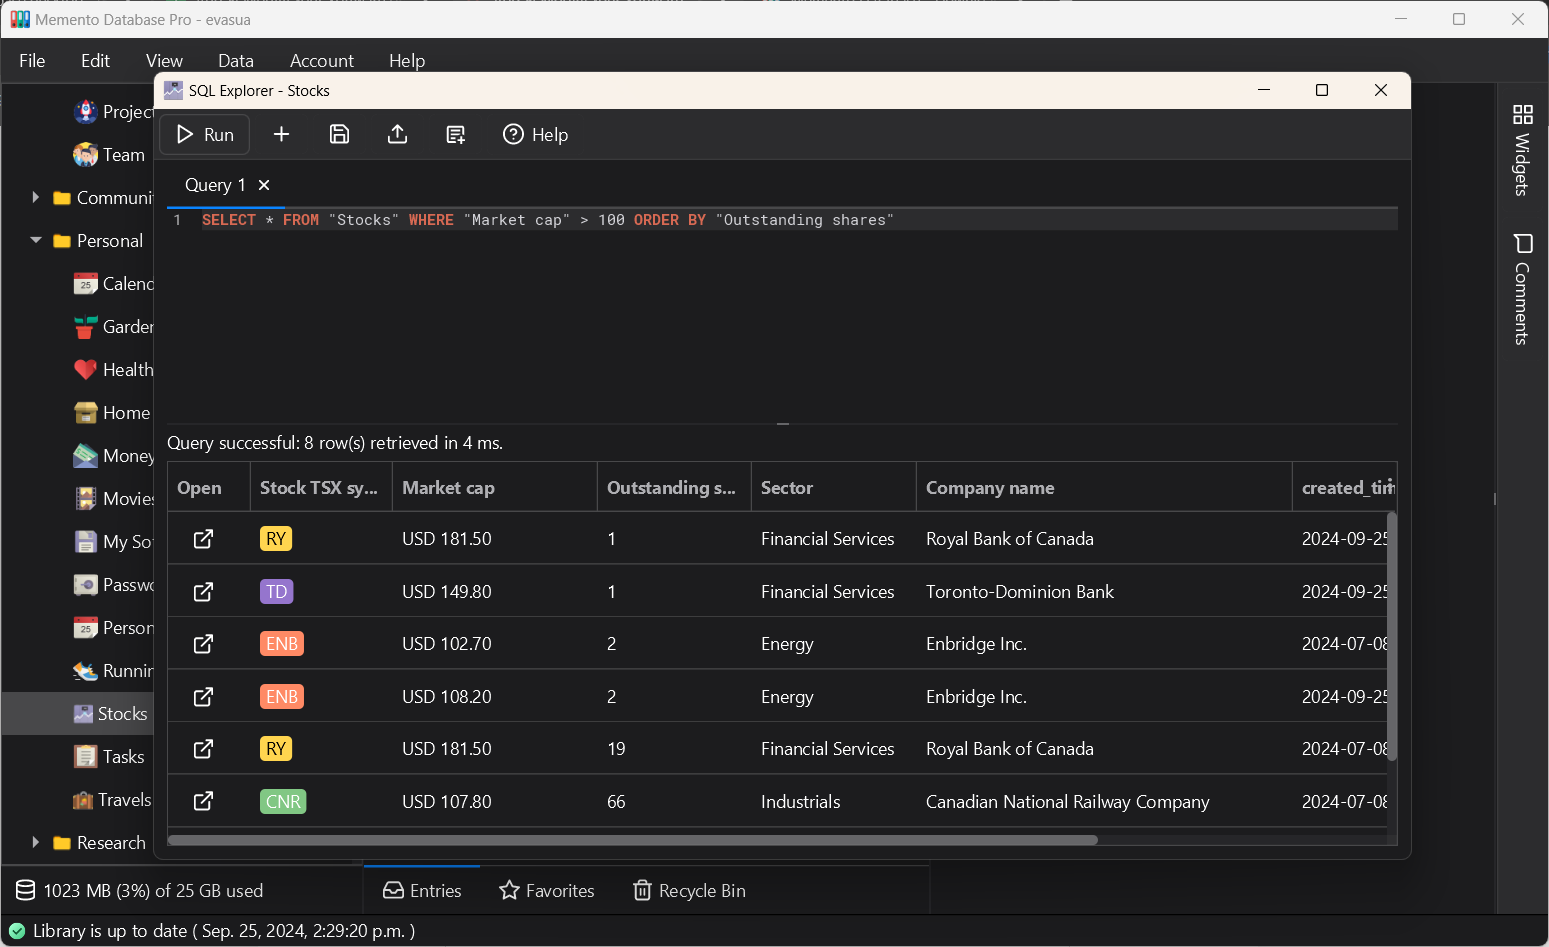1549x947 pixels.
Task: Expand the Research folder
Action: (x=36, y=843)
